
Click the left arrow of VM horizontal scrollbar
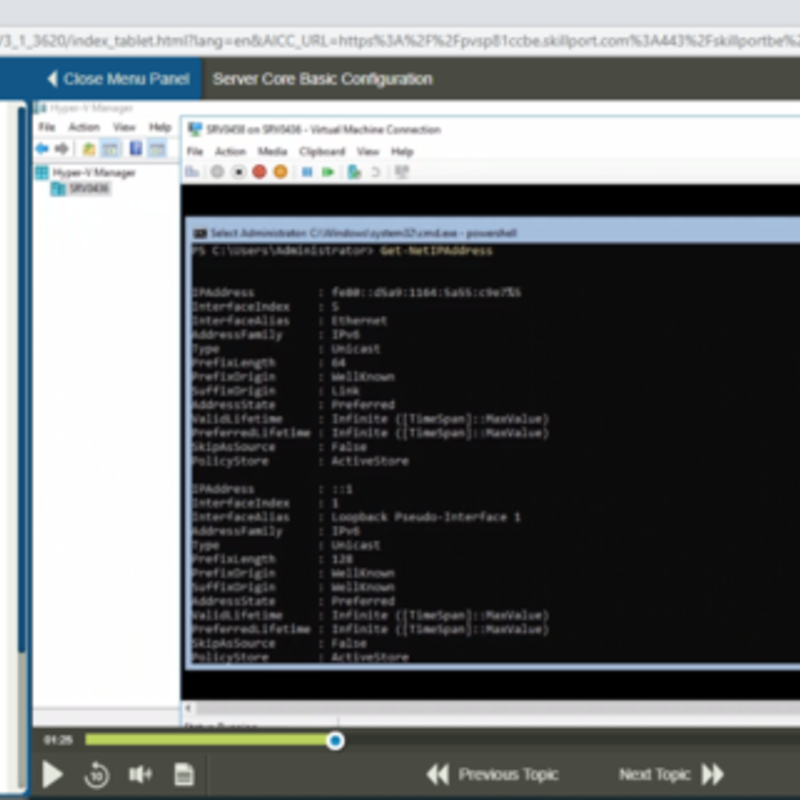pyautogui.click(x=189, y=708)
